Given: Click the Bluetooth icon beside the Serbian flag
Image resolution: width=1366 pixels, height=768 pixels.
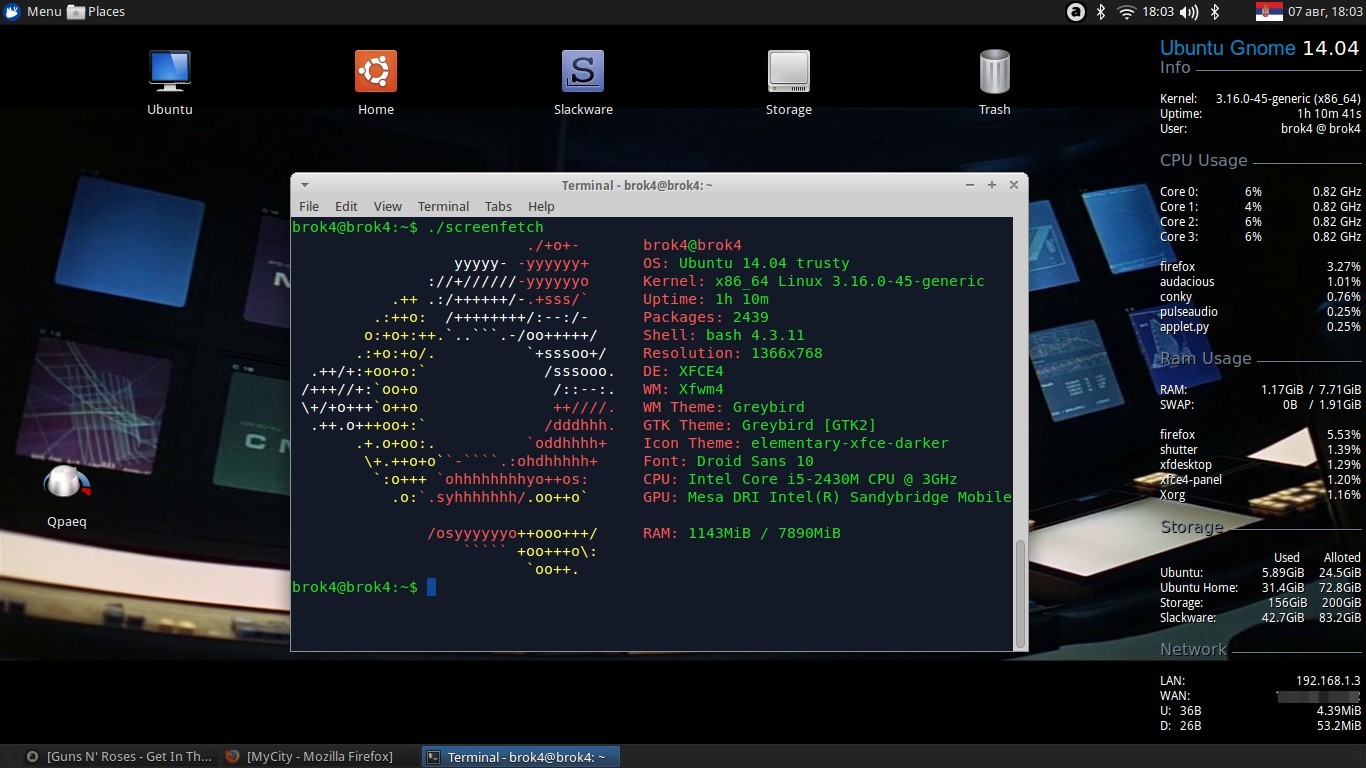Looking at the screenshot, I should [1216, 12].
